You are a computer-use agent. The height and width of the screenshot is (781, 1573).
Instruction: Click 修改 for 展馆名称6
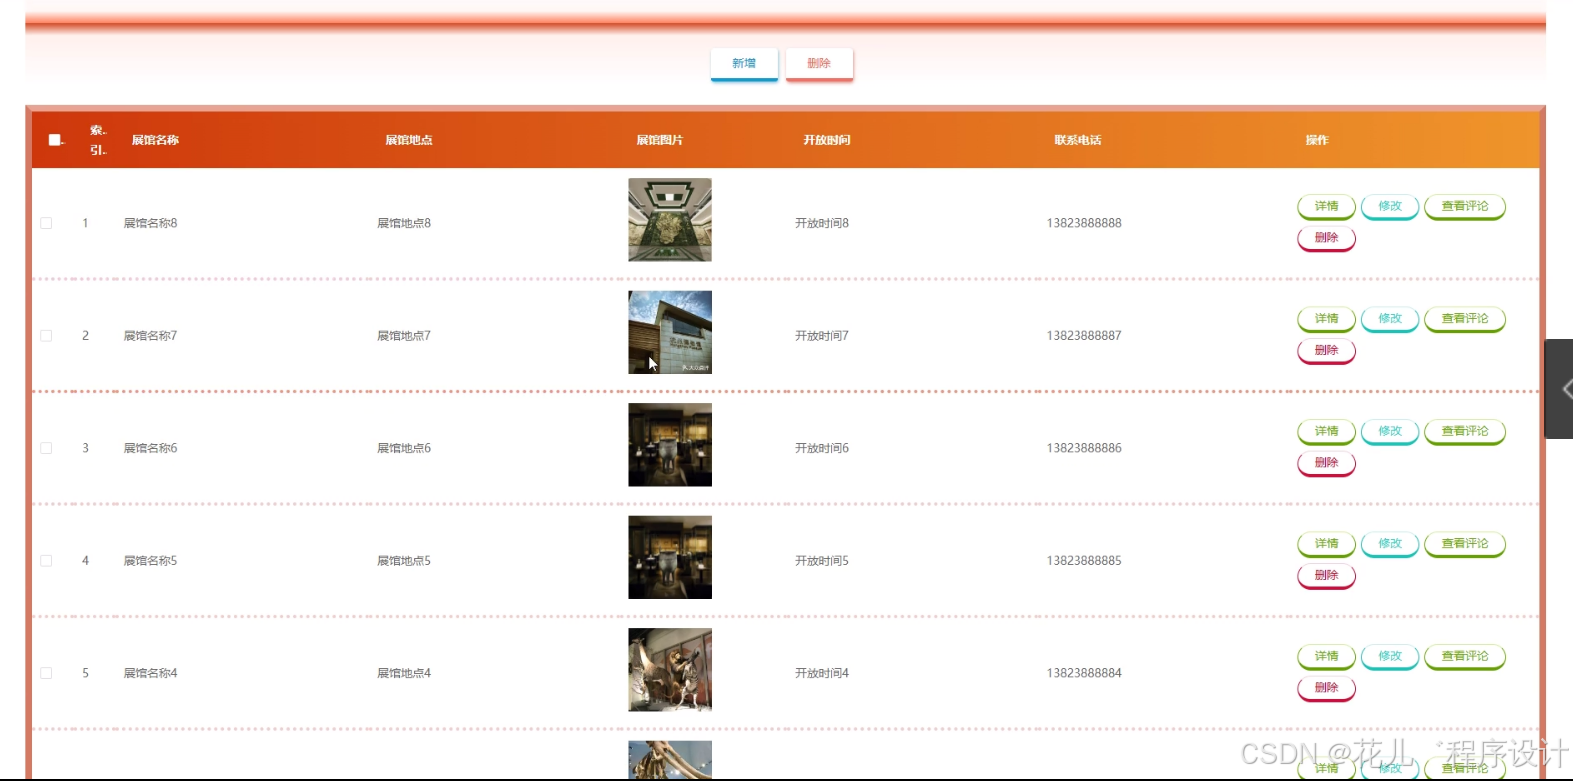pyautogui.click(x=1390, y=431)
